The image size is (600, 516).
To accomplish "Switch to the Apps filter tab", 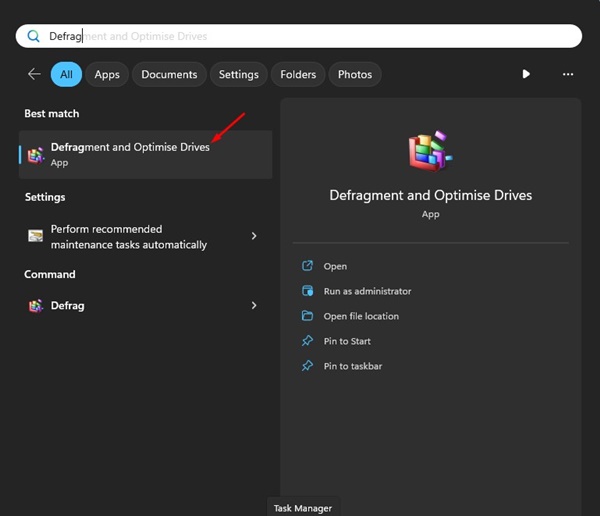I will click(107, 74).
